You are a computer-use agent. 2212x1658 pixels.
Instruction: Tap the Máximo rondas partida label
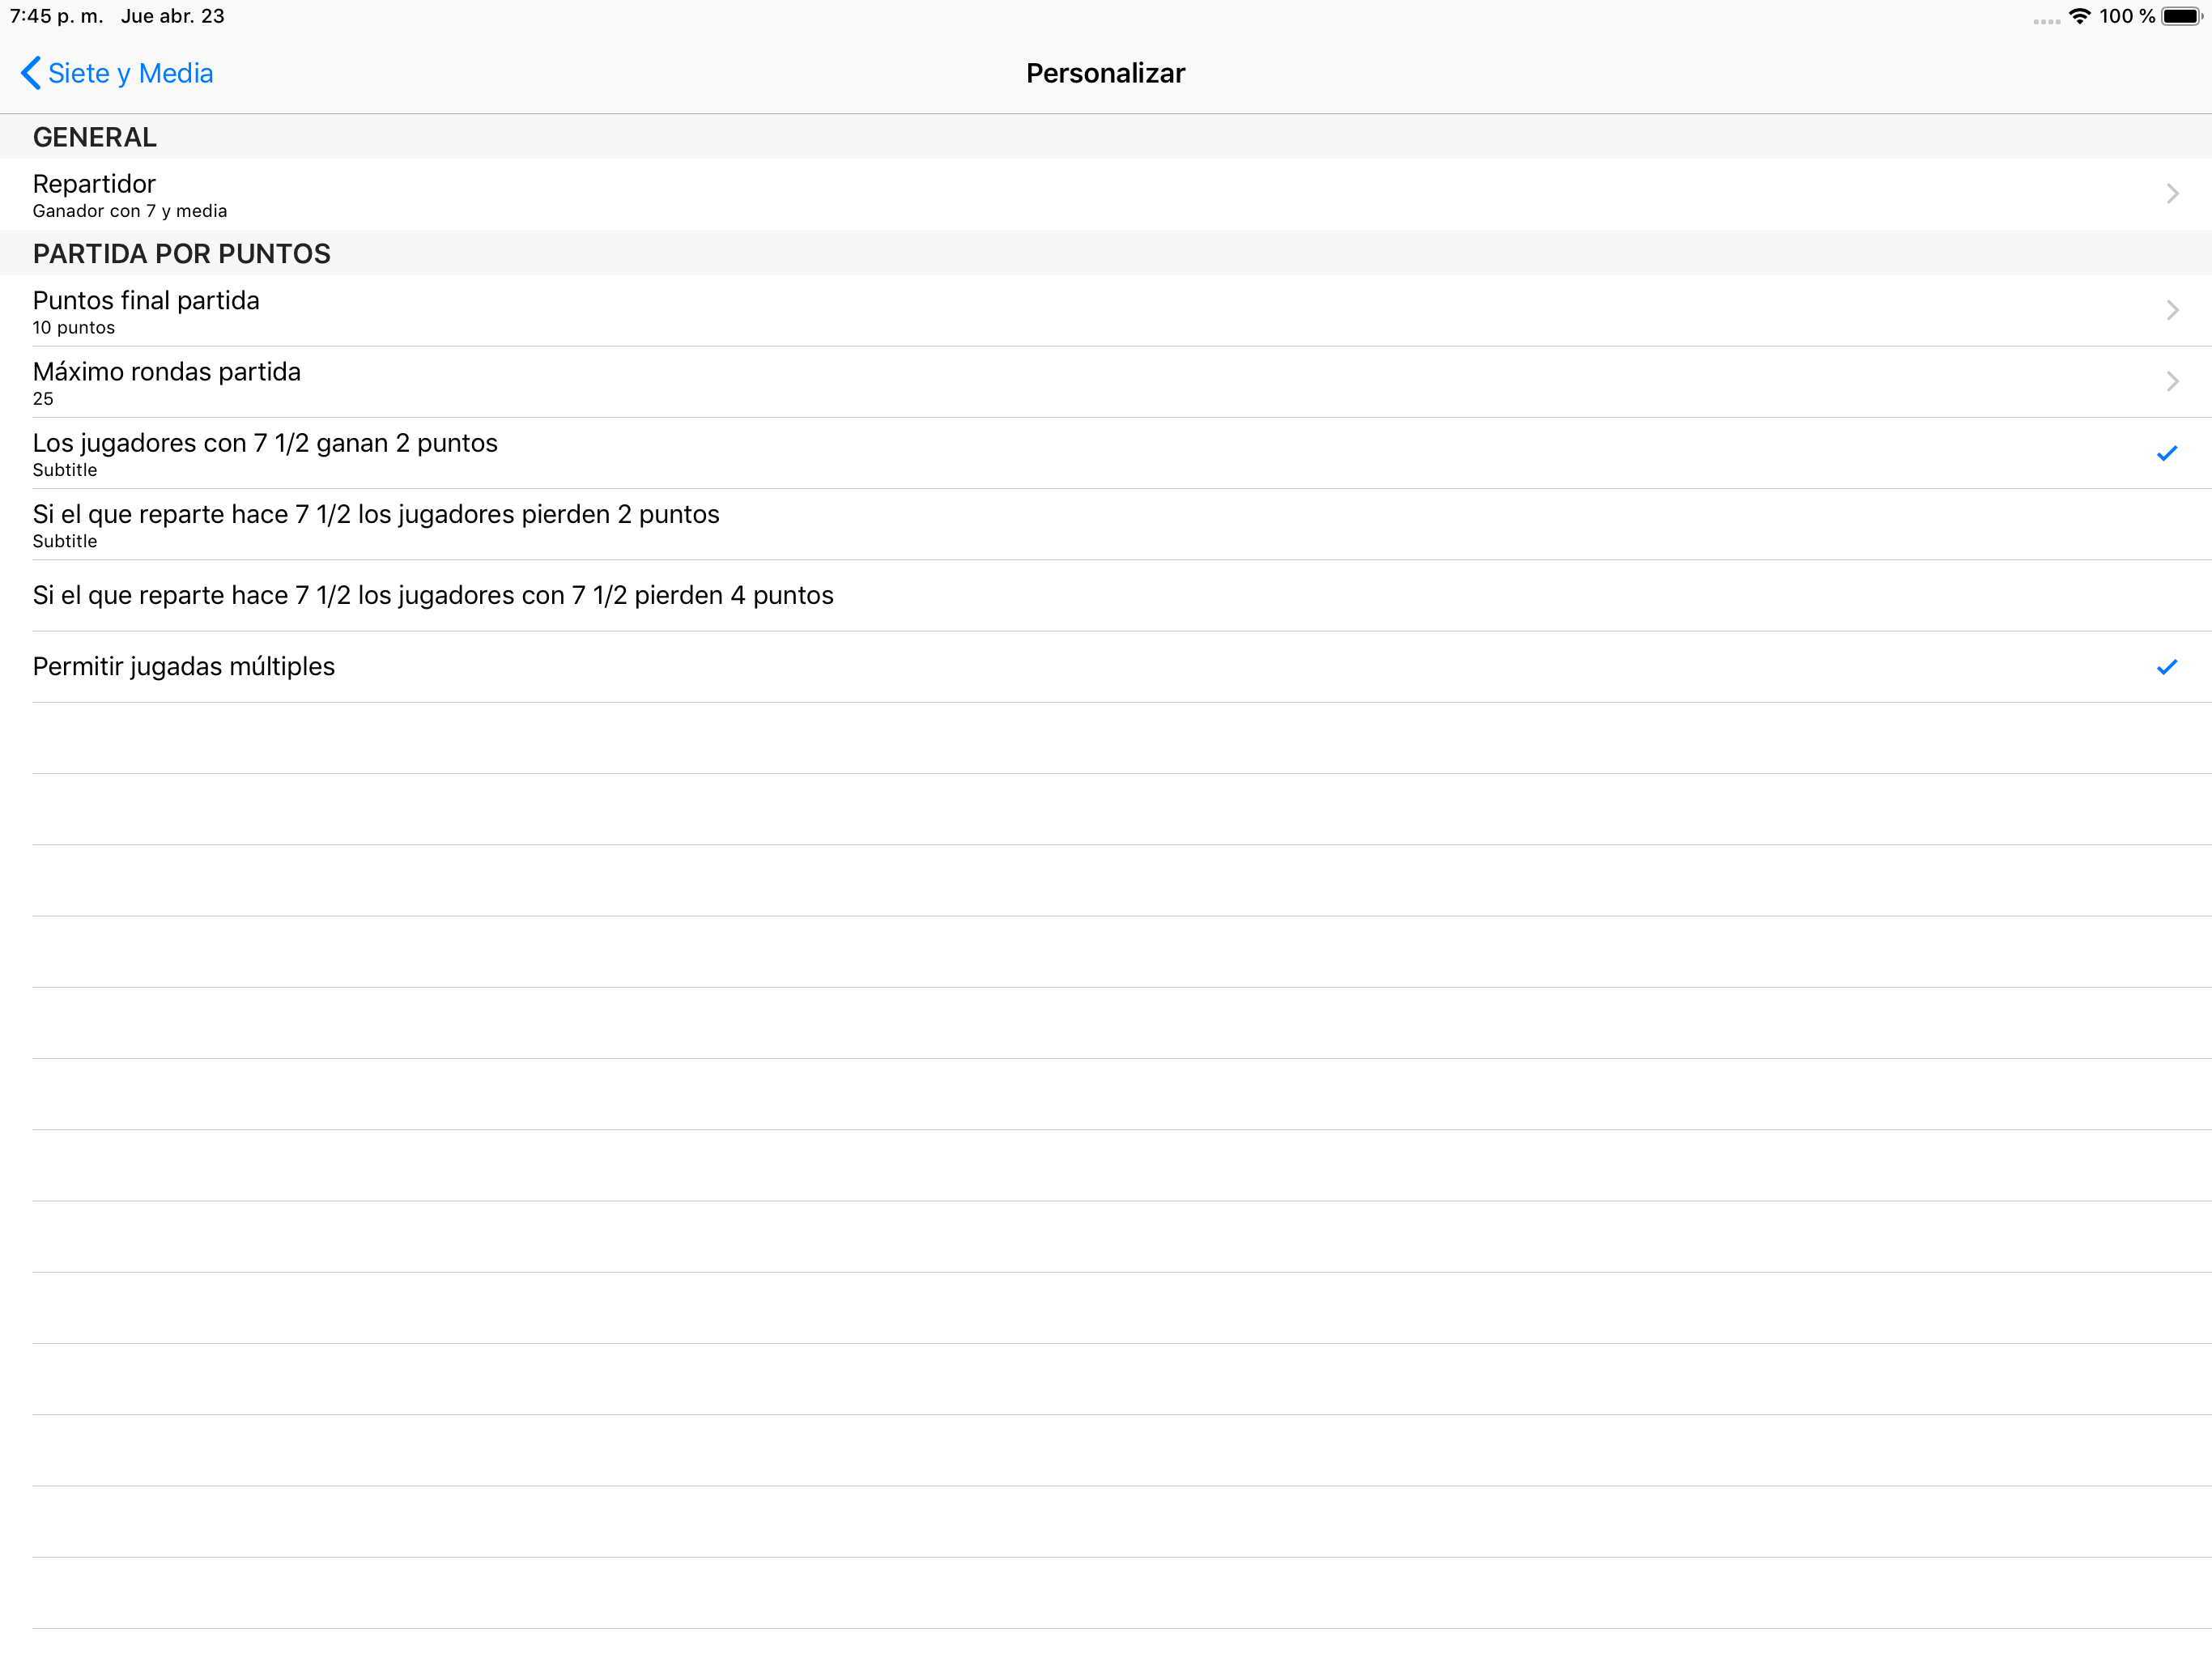(x=167, y=372)
